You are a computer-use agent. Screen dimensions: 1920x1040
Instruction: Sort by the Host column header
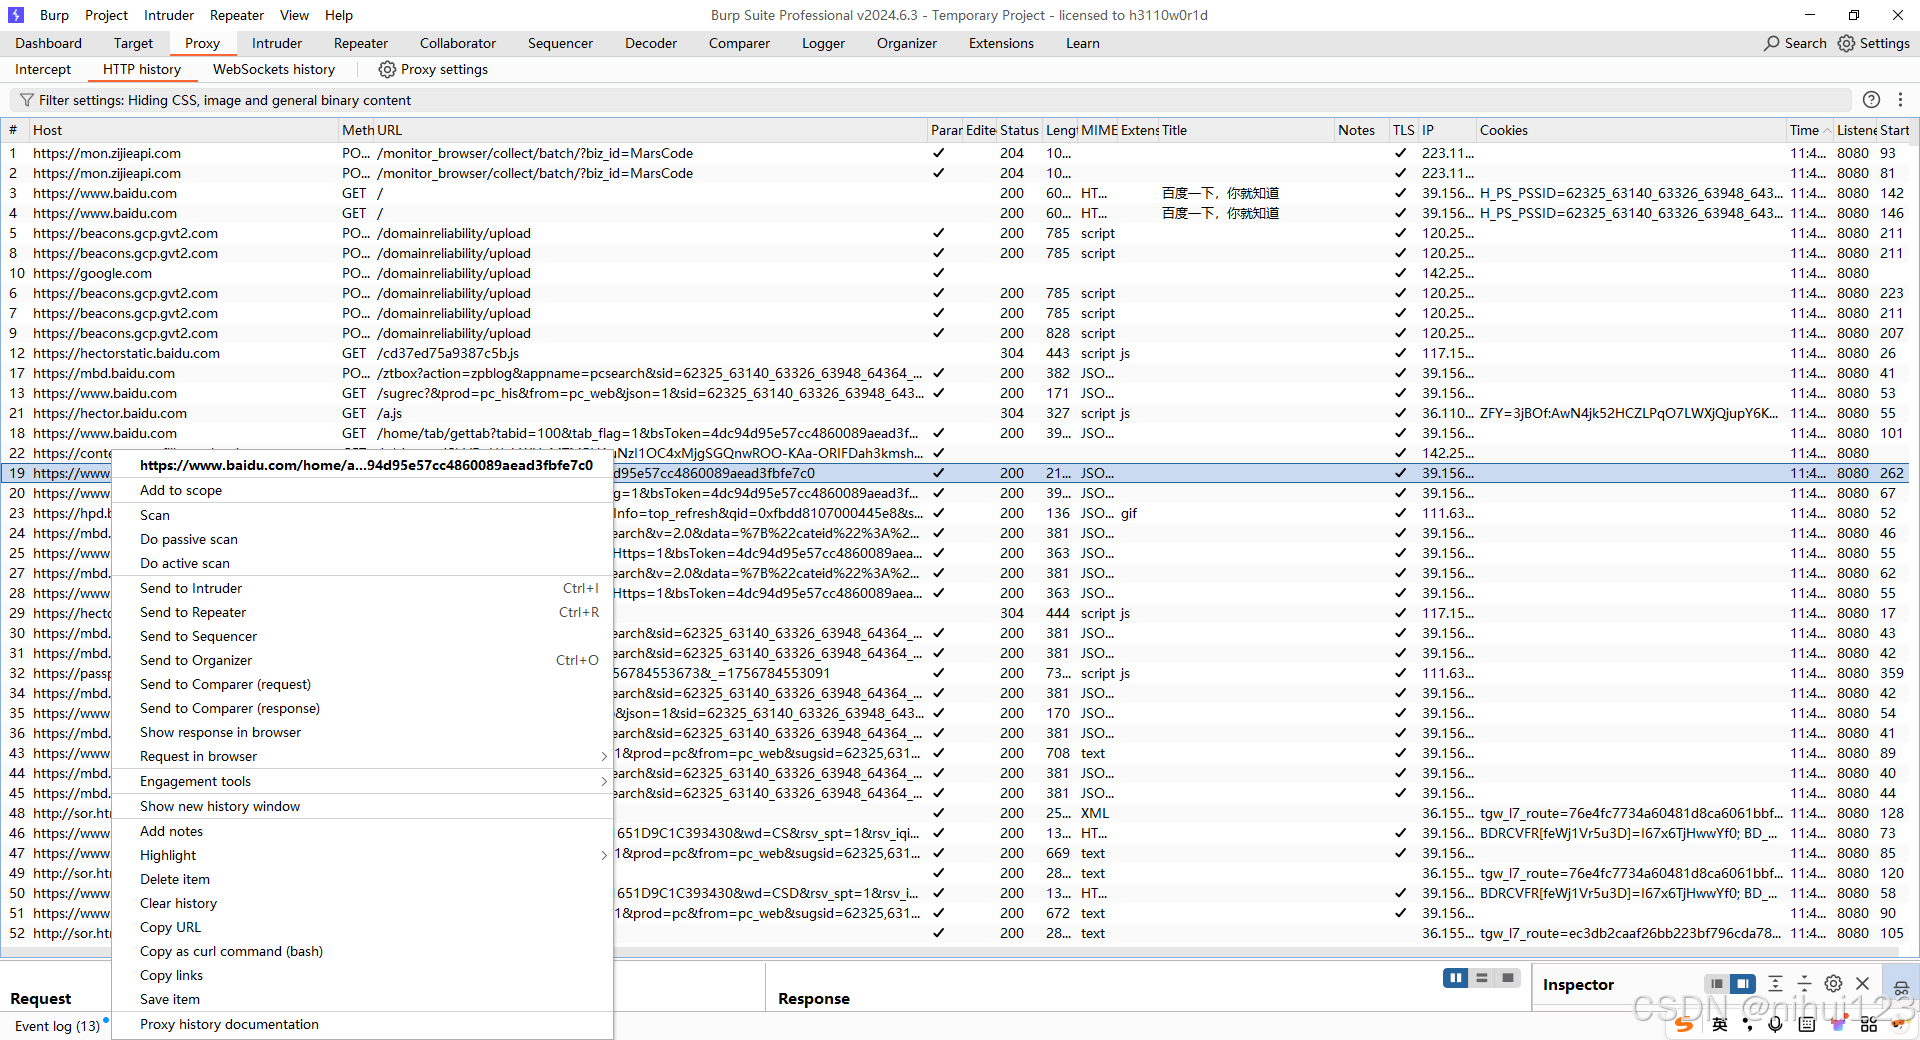(184, 130)
